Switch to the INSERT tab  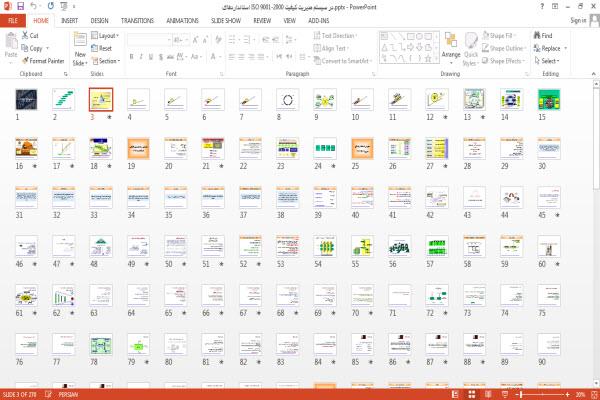pyautogui.click(x=69, y=21)
